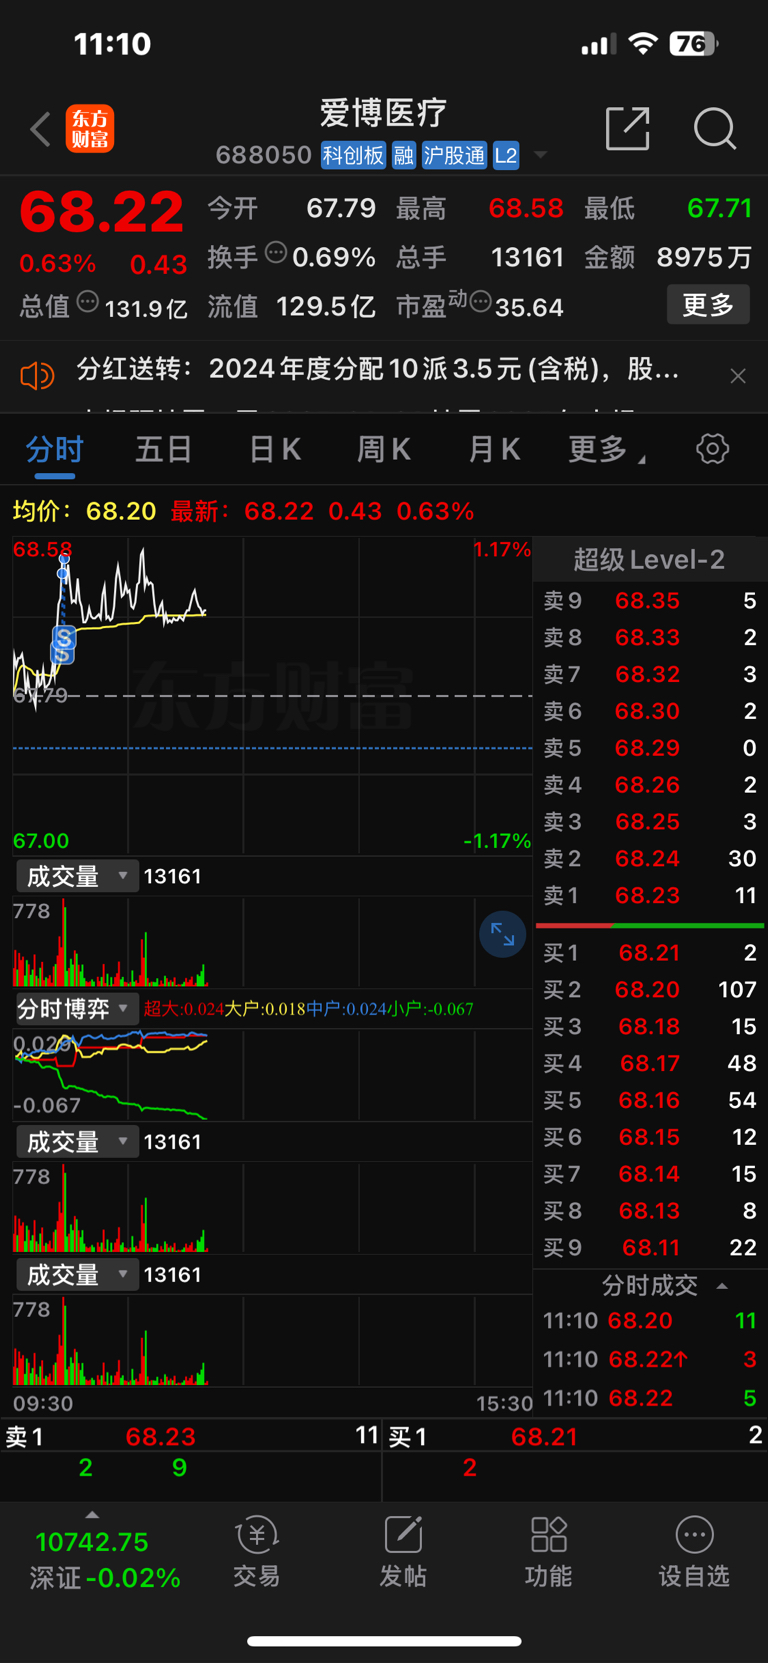Image resolution: width=768 pixels, height=1663 pixels.
Task: Open 更多 quote details button
Action: pos(708,305)
